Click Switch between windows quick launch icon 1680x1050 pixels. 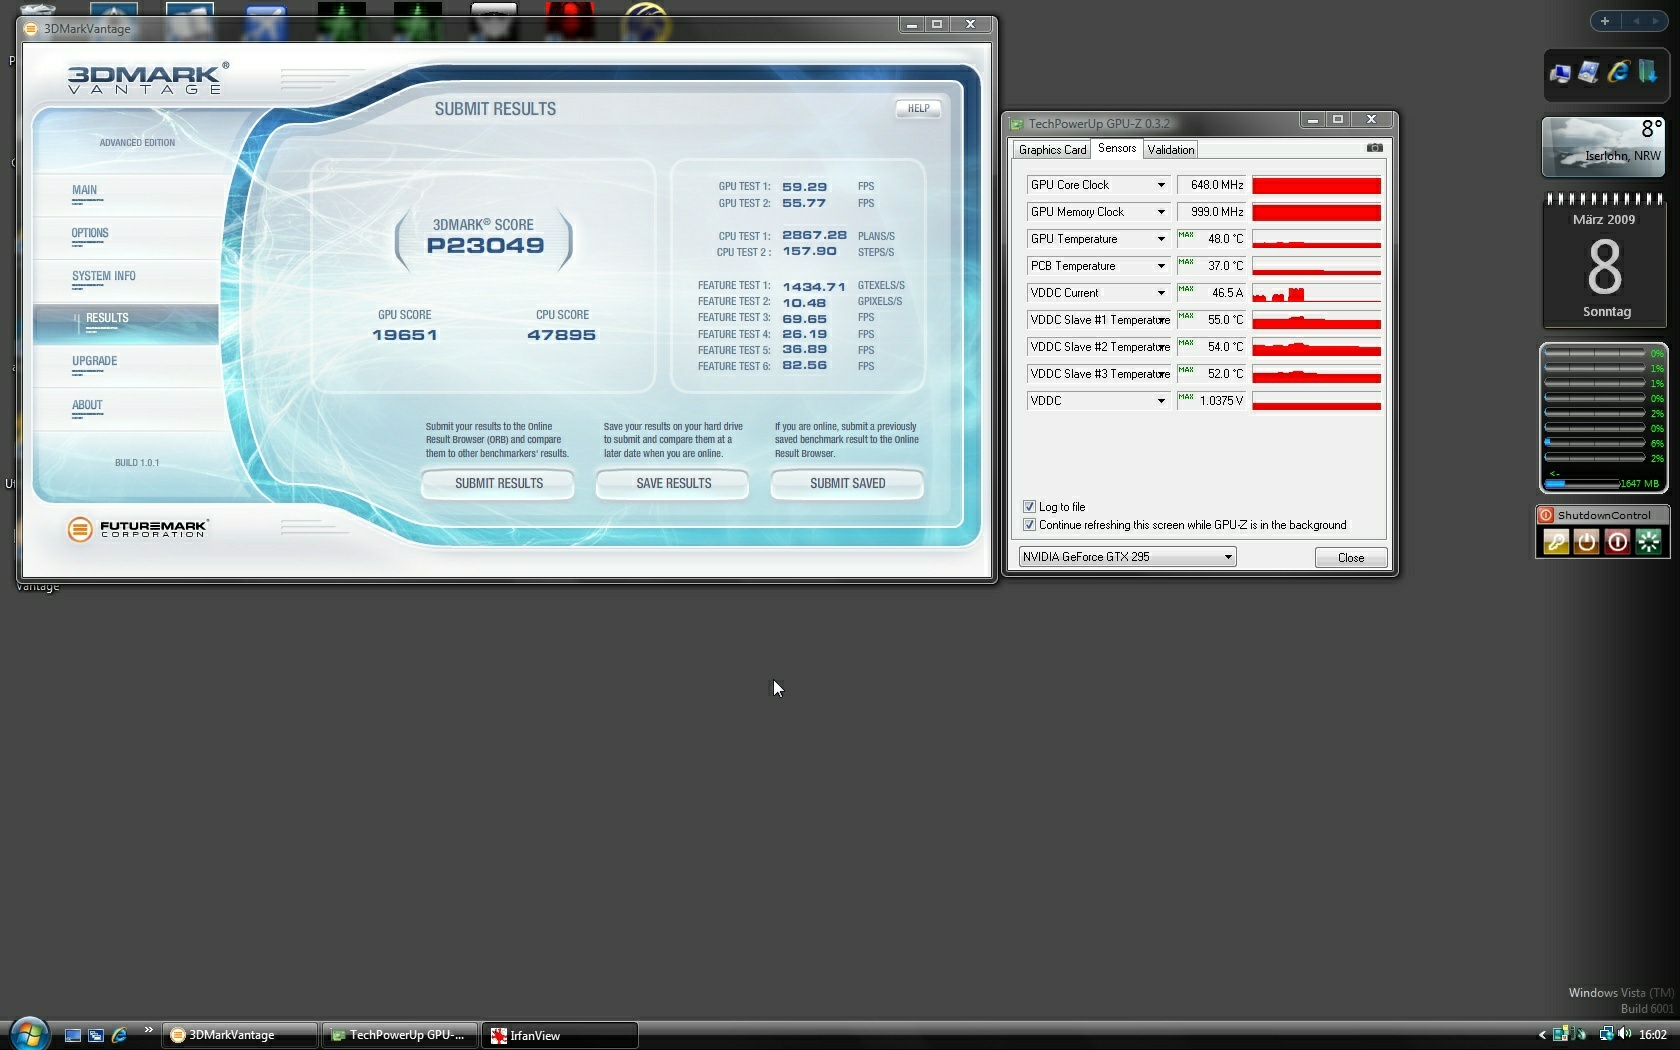pos(96,1035)
